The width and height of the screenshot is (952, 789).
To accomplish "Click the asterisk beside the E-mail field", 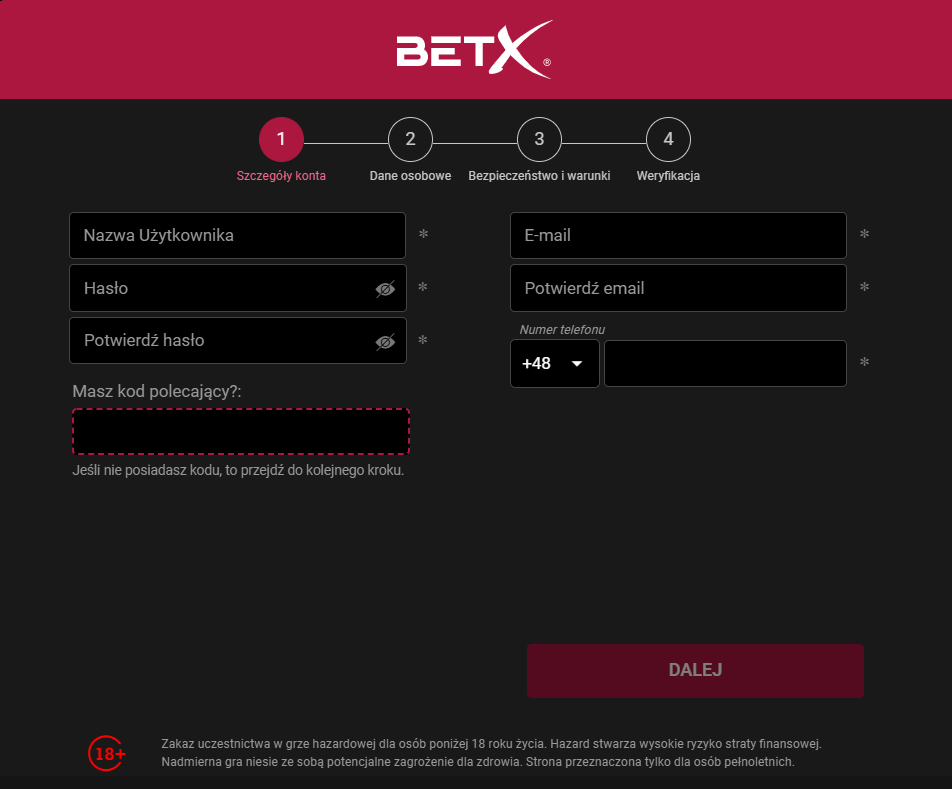I will (865, 234).
